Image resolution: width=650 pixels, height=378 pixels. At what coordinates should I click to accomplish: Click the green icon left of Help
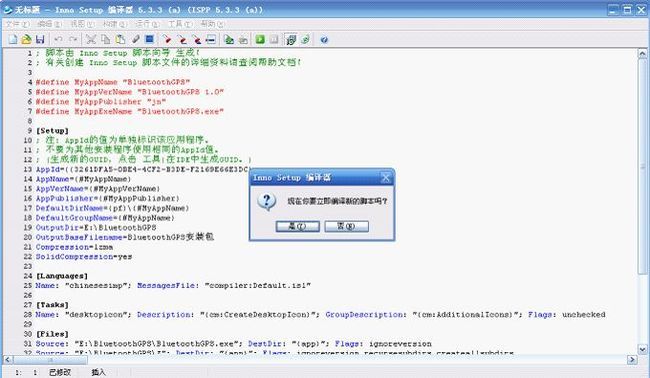[306, 40]
